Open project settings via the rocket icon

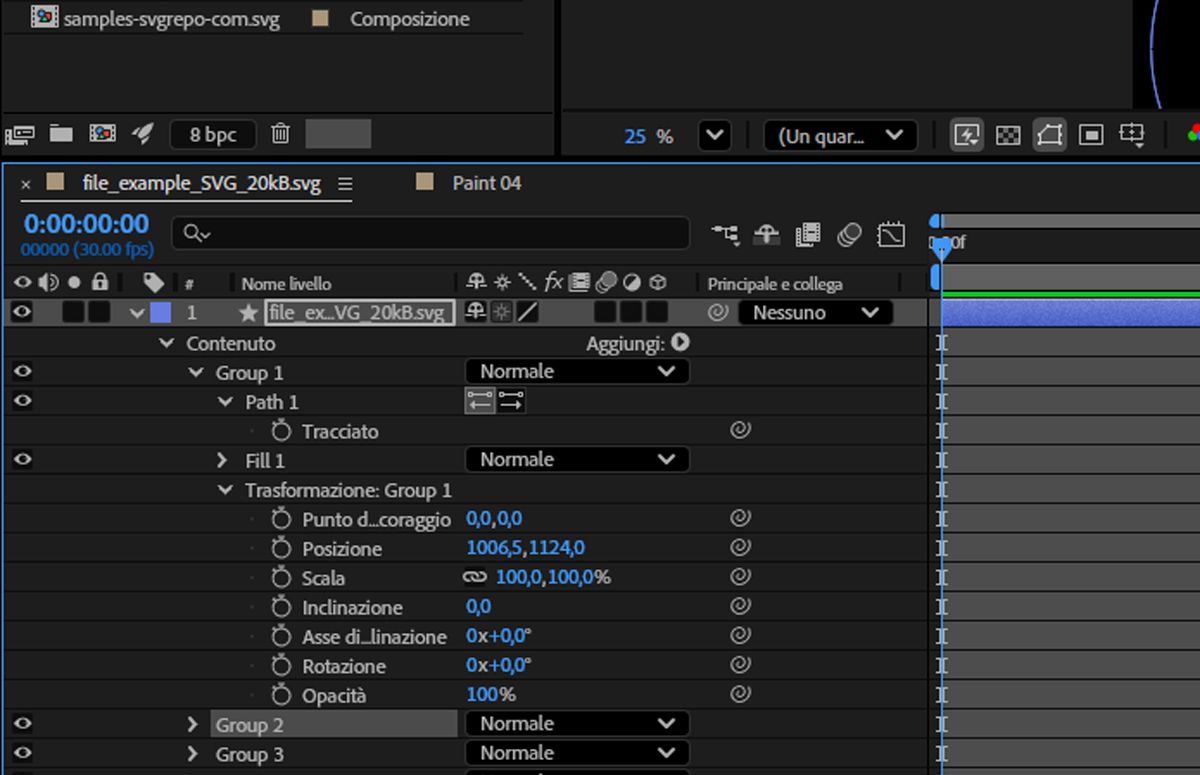pos(142,134)
